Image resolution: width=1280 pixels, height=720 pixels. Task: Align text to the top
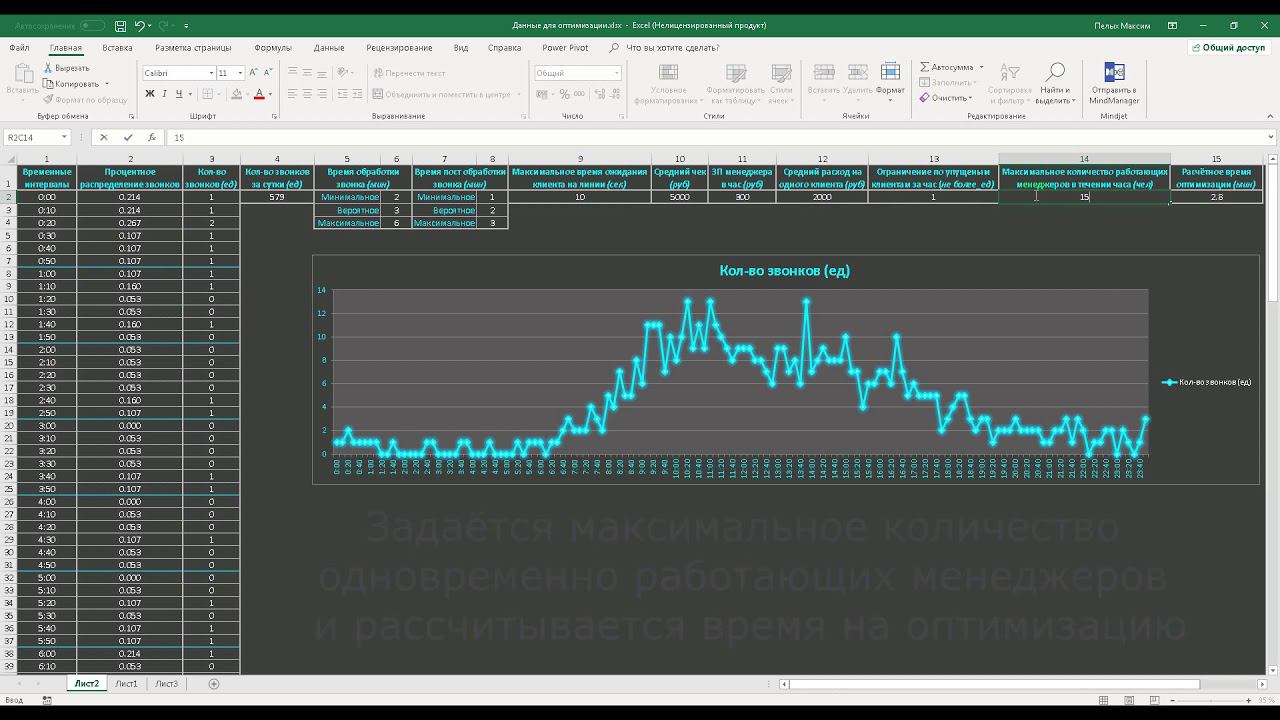tap(293, 73)
